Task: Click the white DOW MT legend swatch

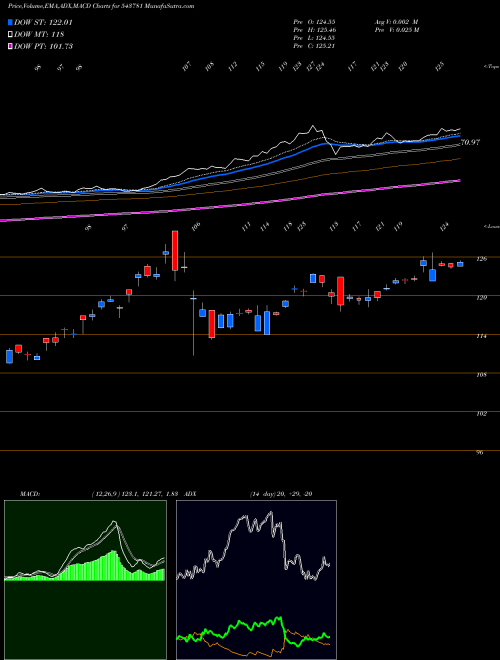Action: pos(10,34)
